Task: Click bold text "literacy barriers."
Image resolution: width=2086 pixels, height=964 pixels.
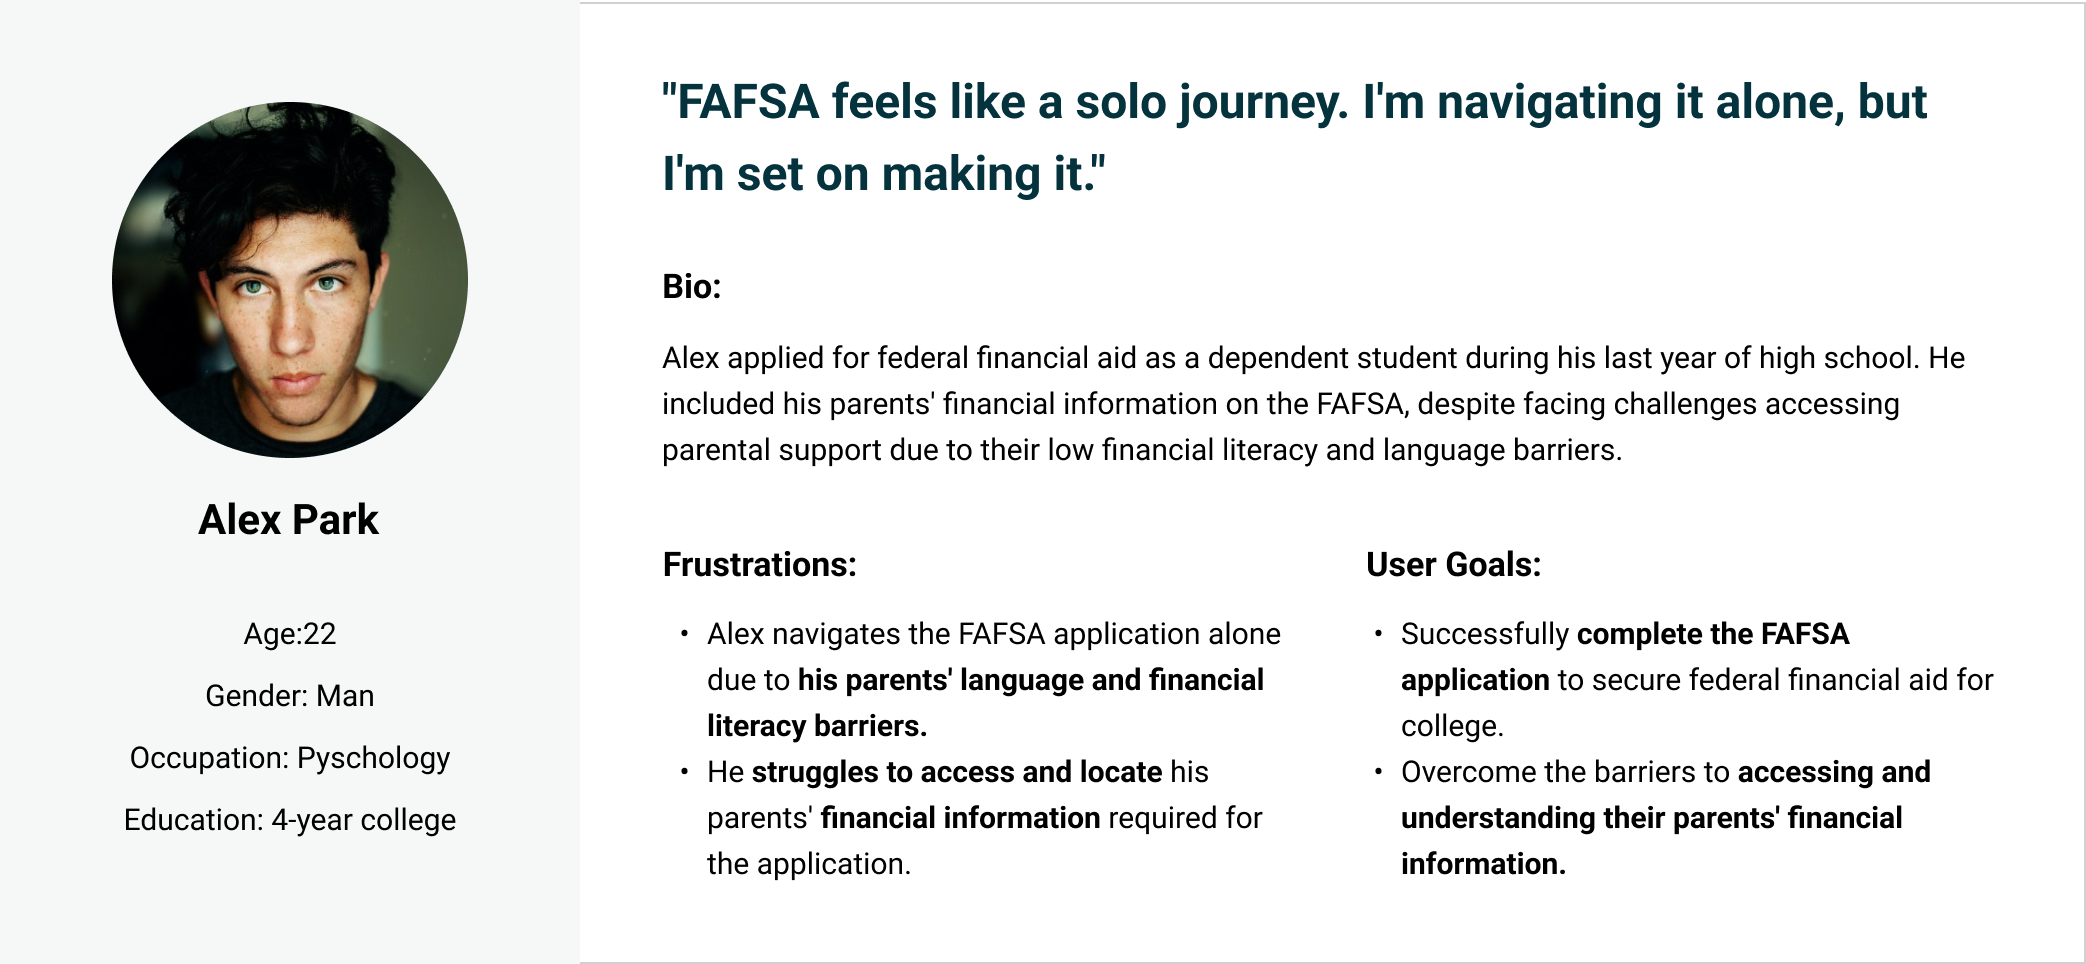Action: point(817,726)
